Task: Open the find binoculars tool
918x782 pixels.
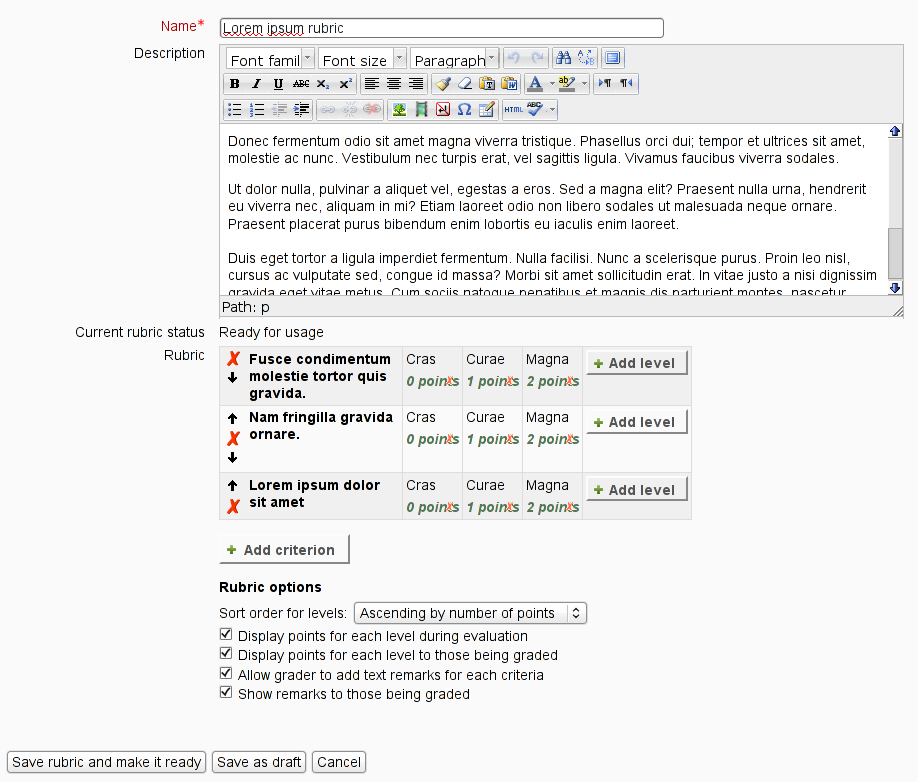Action: point(564,59)
